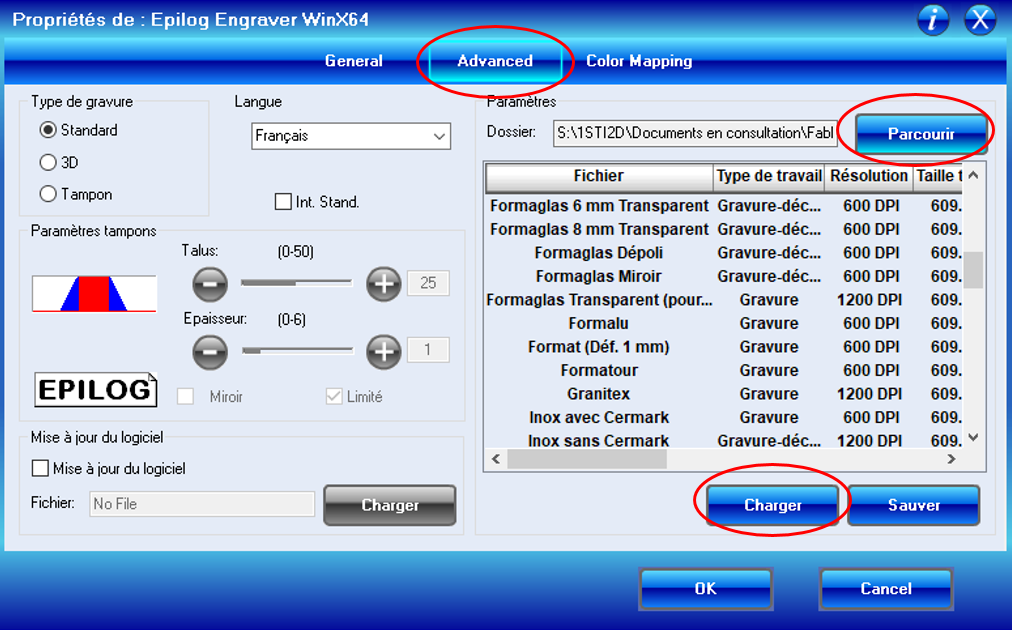Select the Formatour row
This screenshot has height=630, width=1012.
tap(724, 370)
